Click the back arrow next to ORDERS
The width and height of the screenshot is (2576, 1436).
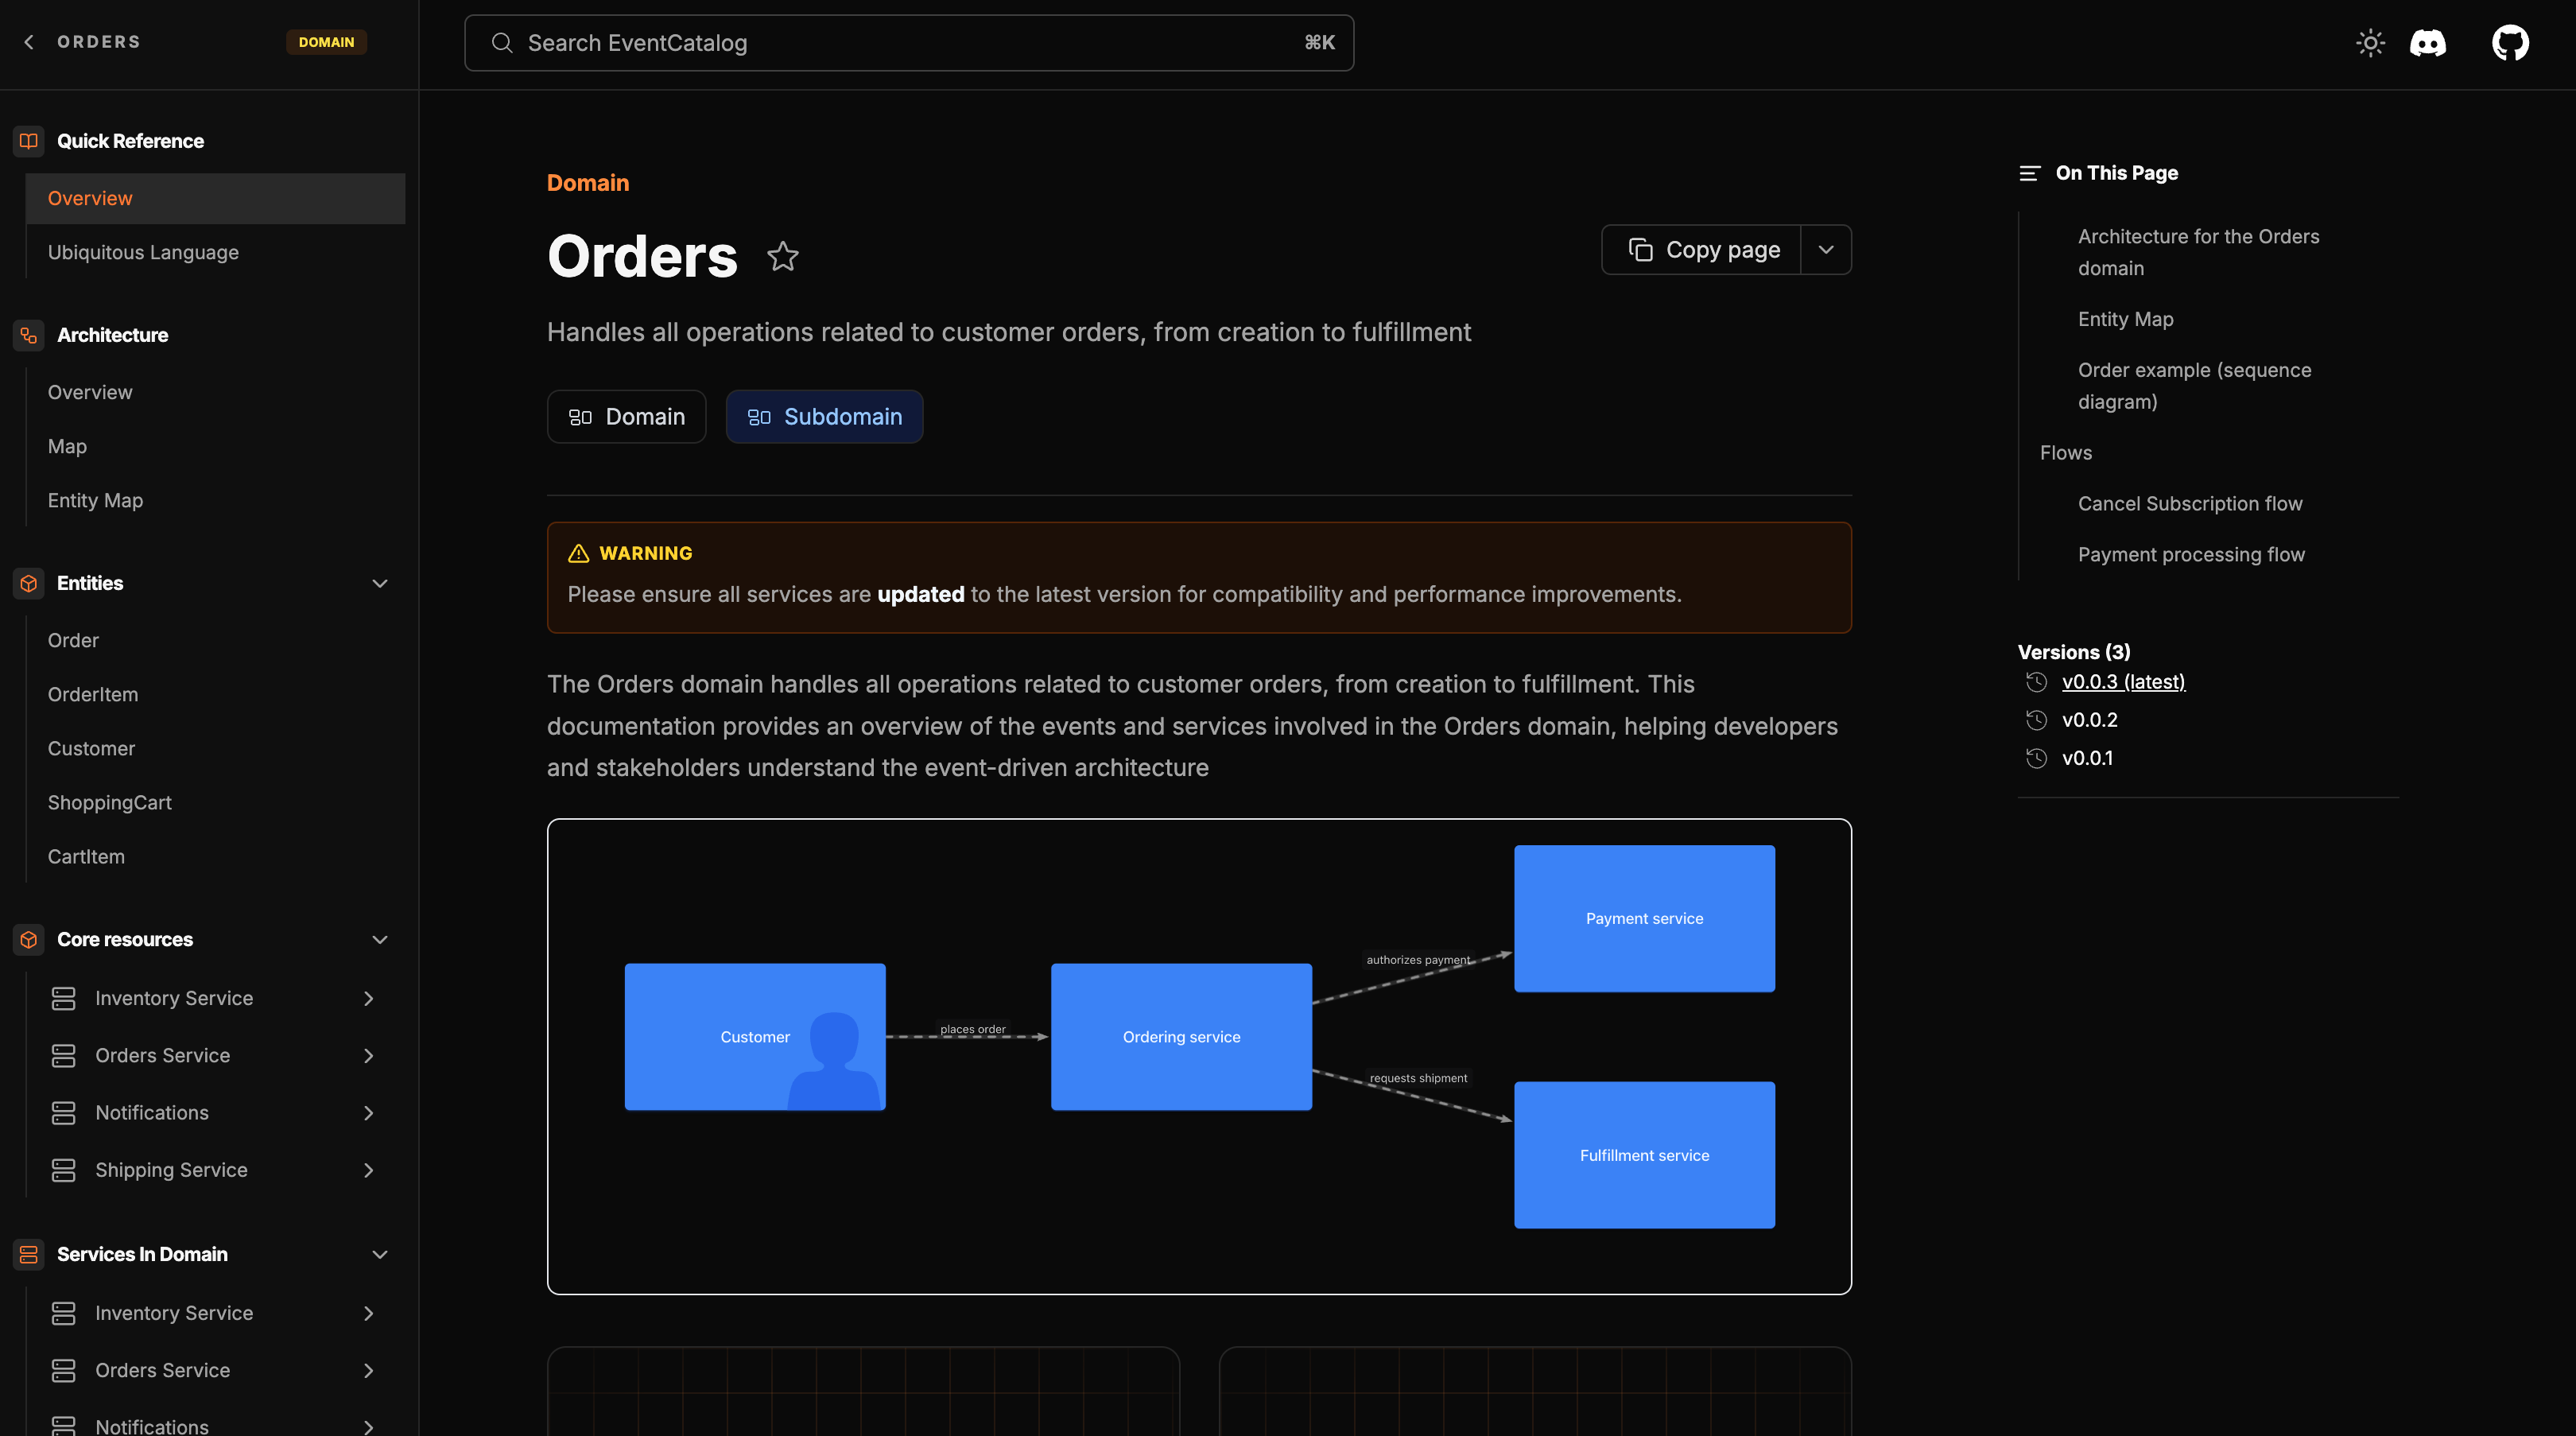click(29, 42)
